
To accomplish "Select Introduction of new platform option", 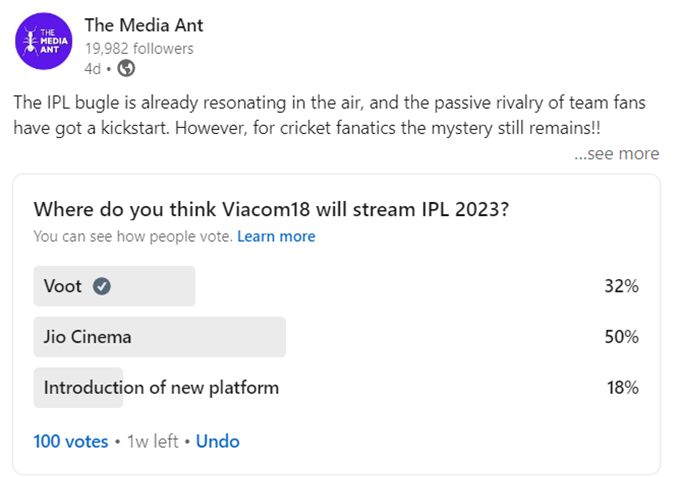I will click(336, 387).
